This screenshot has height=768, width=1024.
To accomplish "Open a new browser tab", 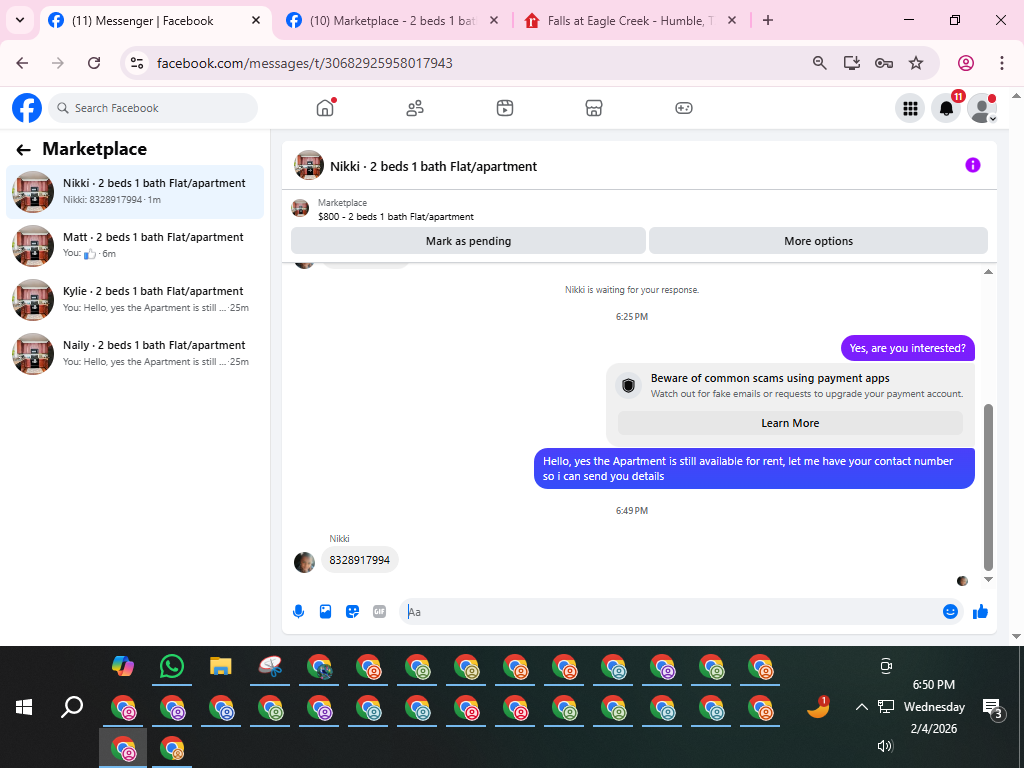I will tap(768, 20).
